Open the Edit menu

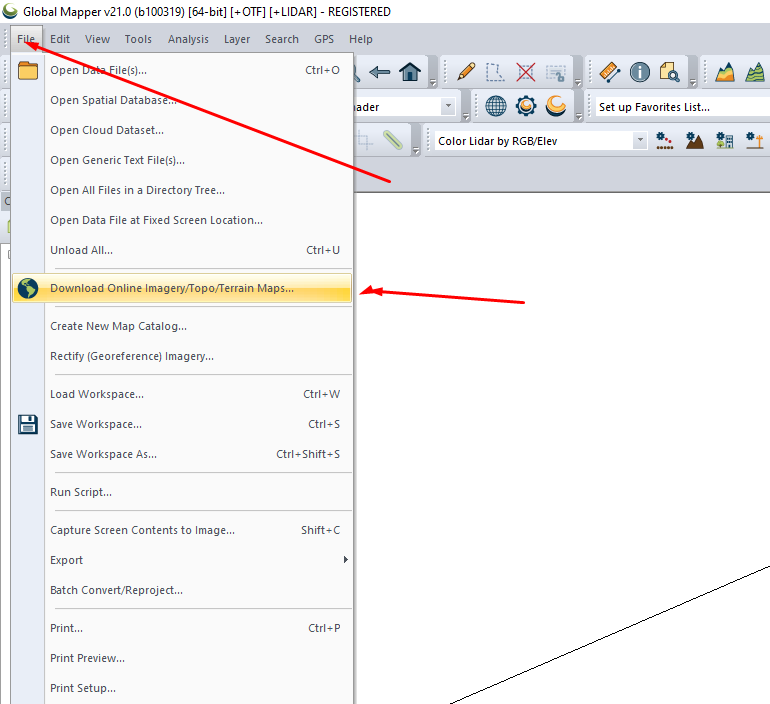60,39
